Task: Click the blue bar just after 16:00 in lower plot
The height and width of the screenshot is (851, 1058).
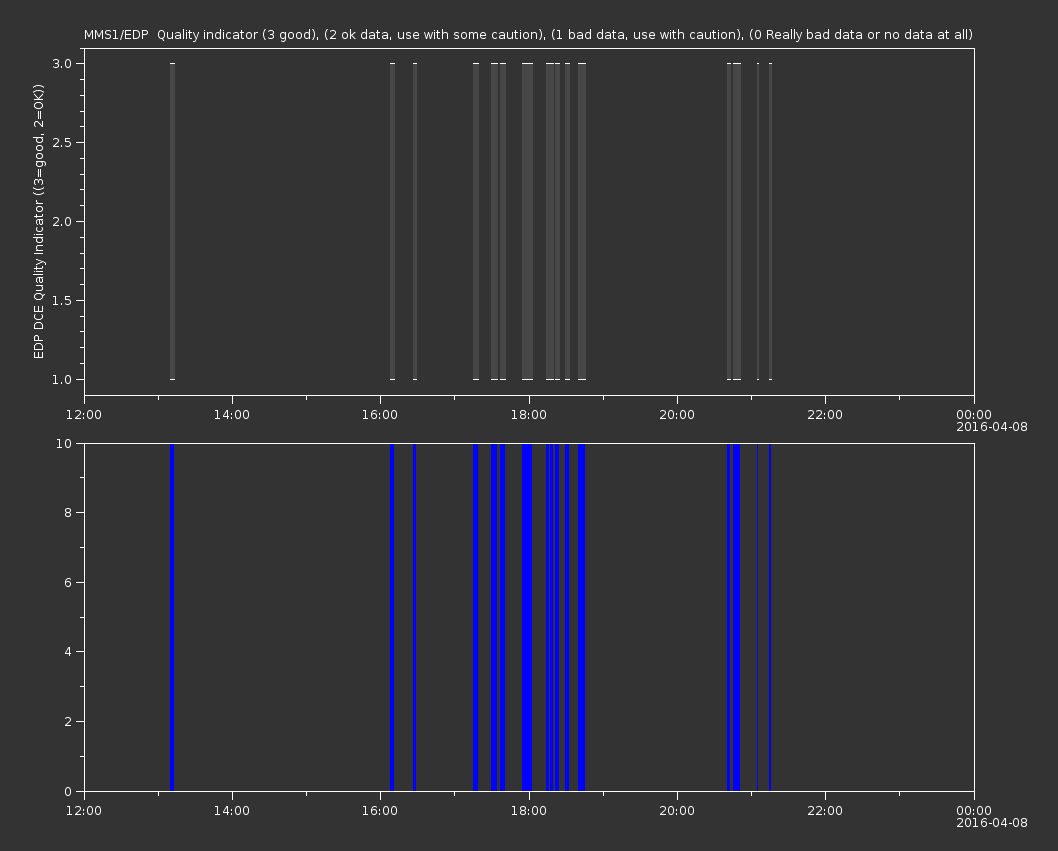Action: [x=392, y=617]
